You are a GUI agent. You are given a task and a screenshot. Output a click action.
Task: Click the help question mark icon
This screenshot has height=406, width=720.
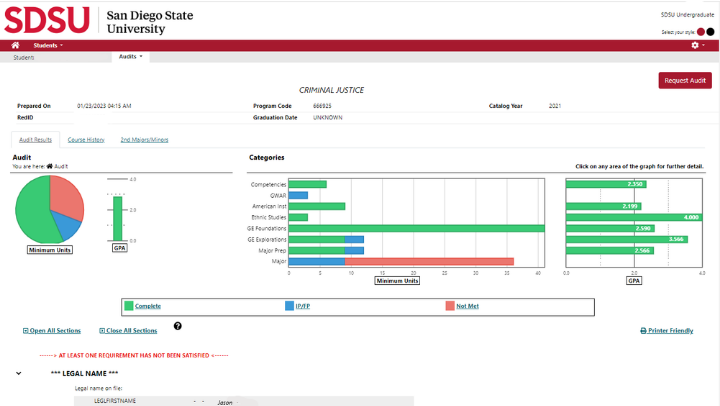click(x=178, y=326)
